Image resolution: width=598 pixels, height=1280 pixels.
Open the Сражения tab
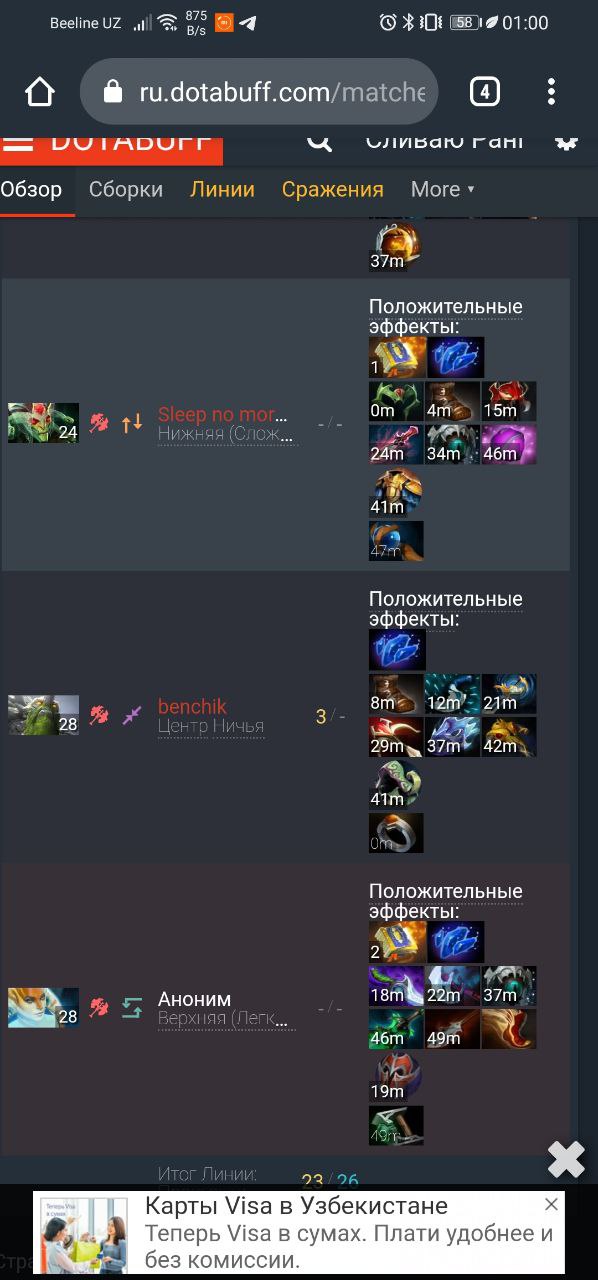[333, 189]
